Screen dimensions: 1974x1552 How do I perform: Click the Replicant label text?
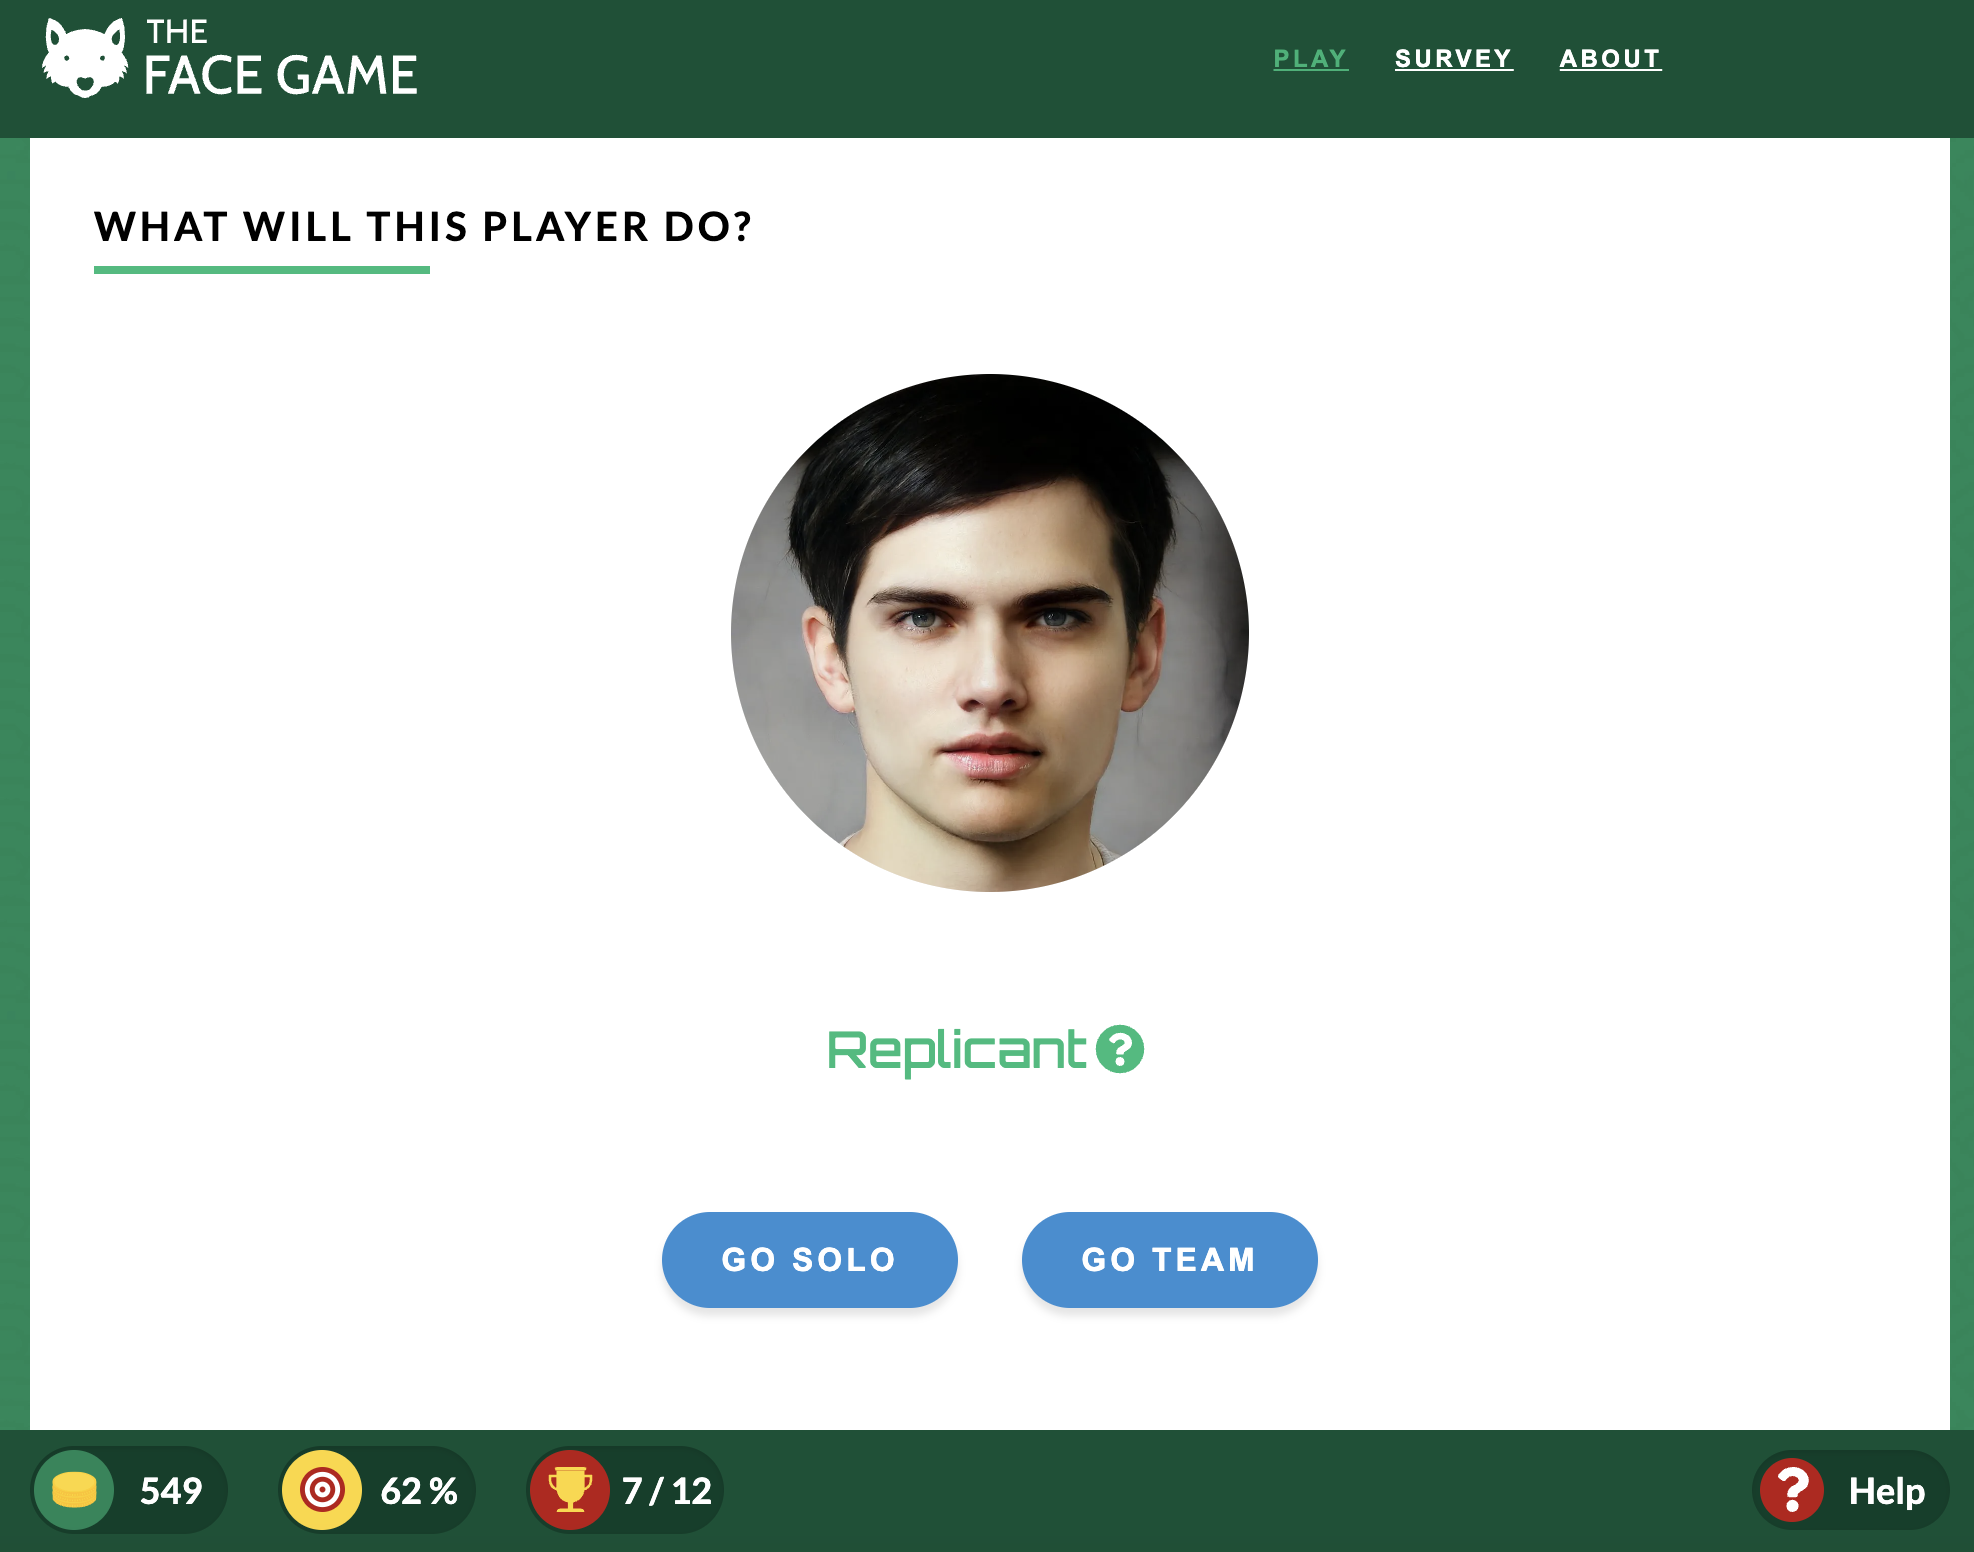957,1051
